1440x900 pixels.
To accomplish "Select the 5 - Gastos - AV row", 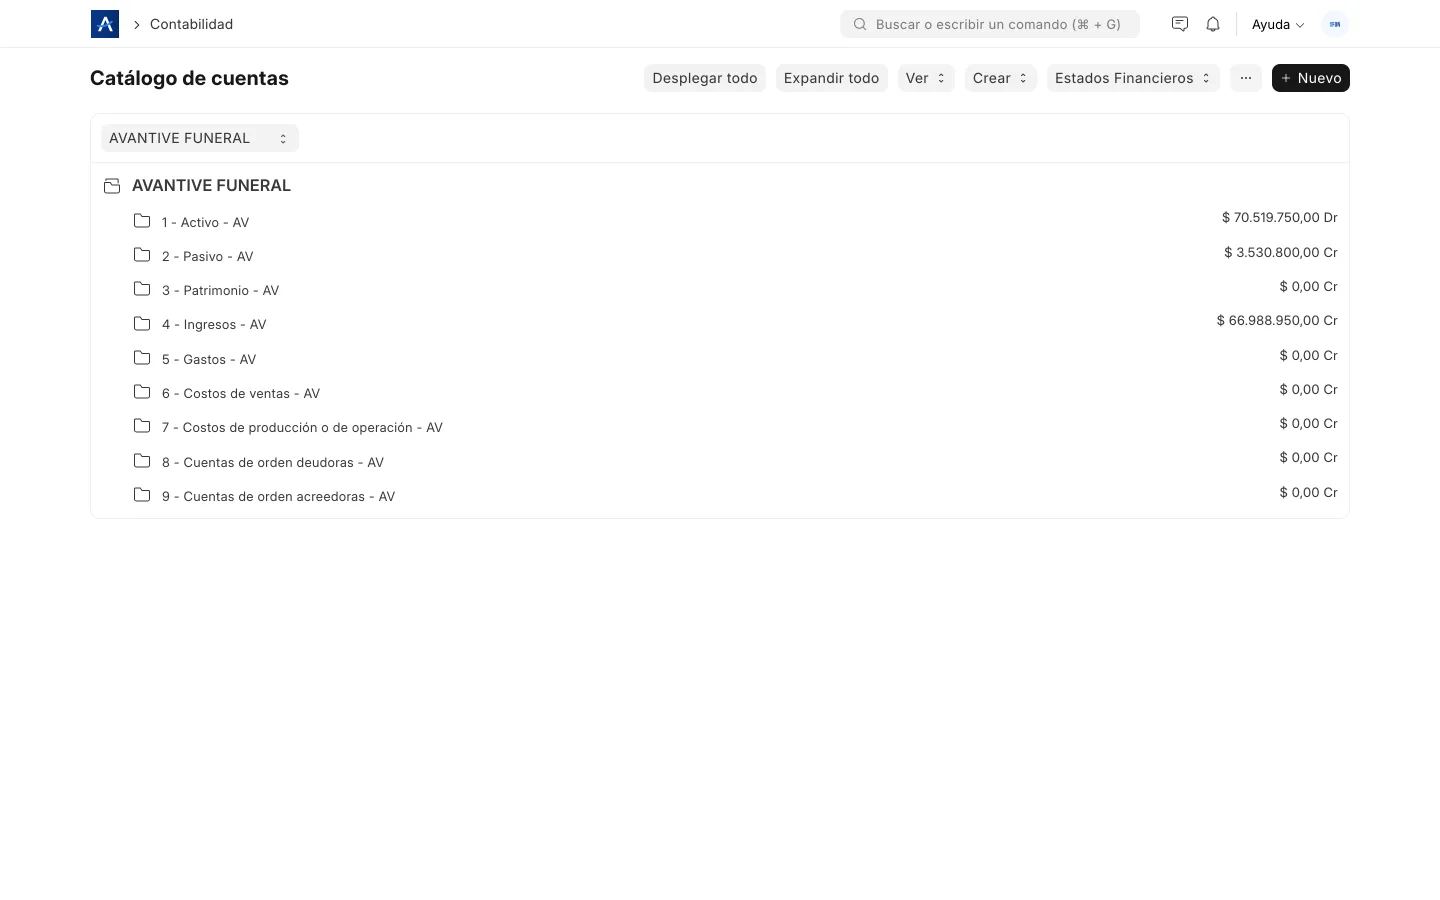I will click(x=209, y=359).
